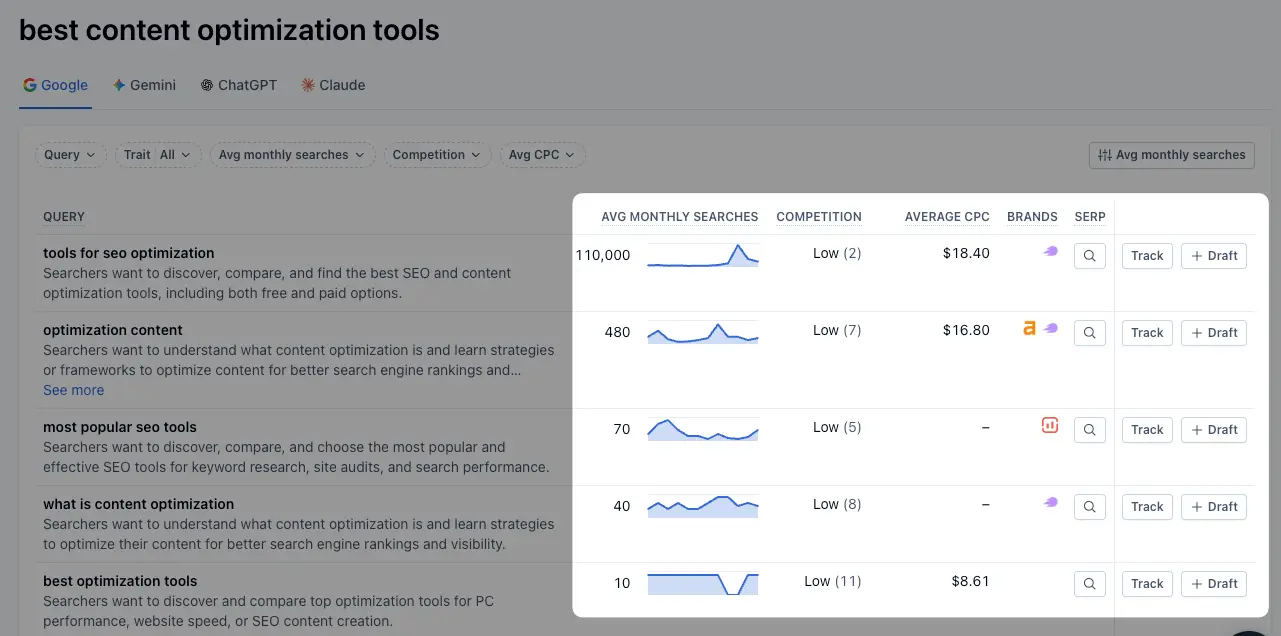
Task: Click the $18.40 average CPC value
Action: pyautogui.click(x=966, y=253)
